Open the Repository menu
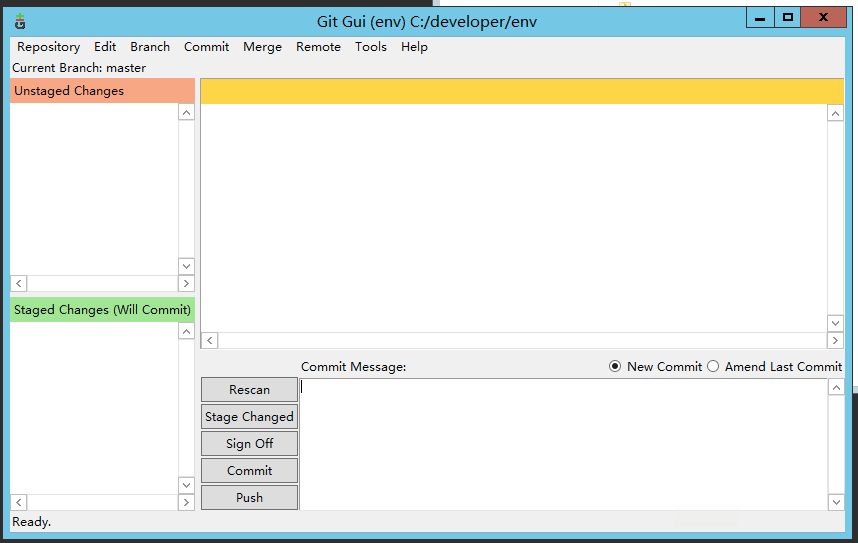The image size is (858, 543). coord(49,47)
